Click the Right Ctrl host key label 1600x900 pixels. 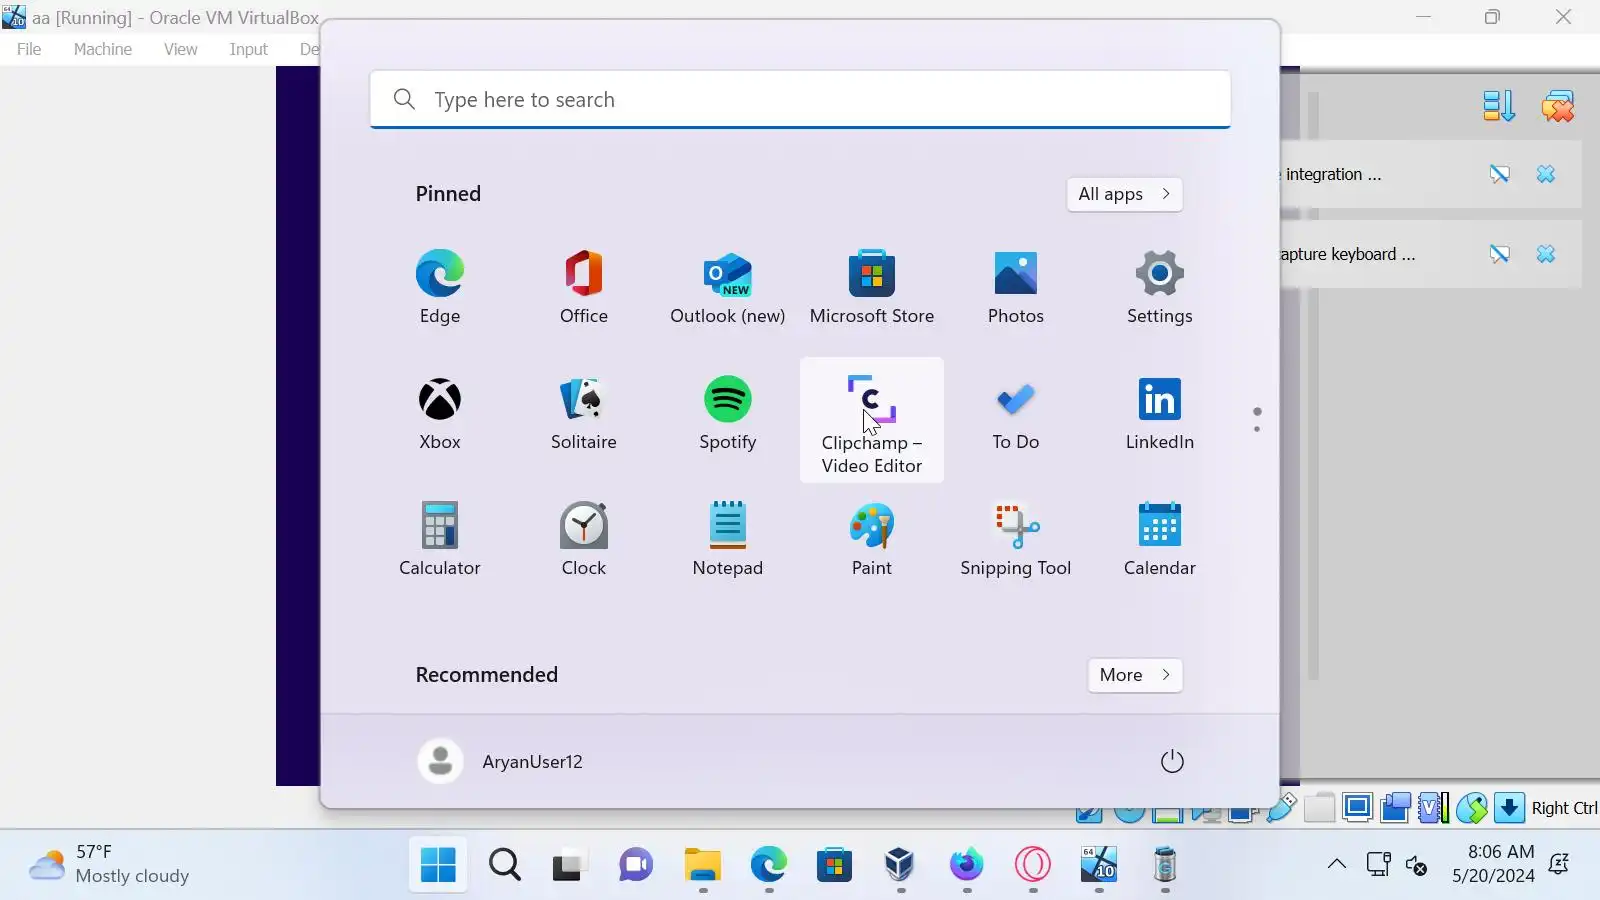1564,808
